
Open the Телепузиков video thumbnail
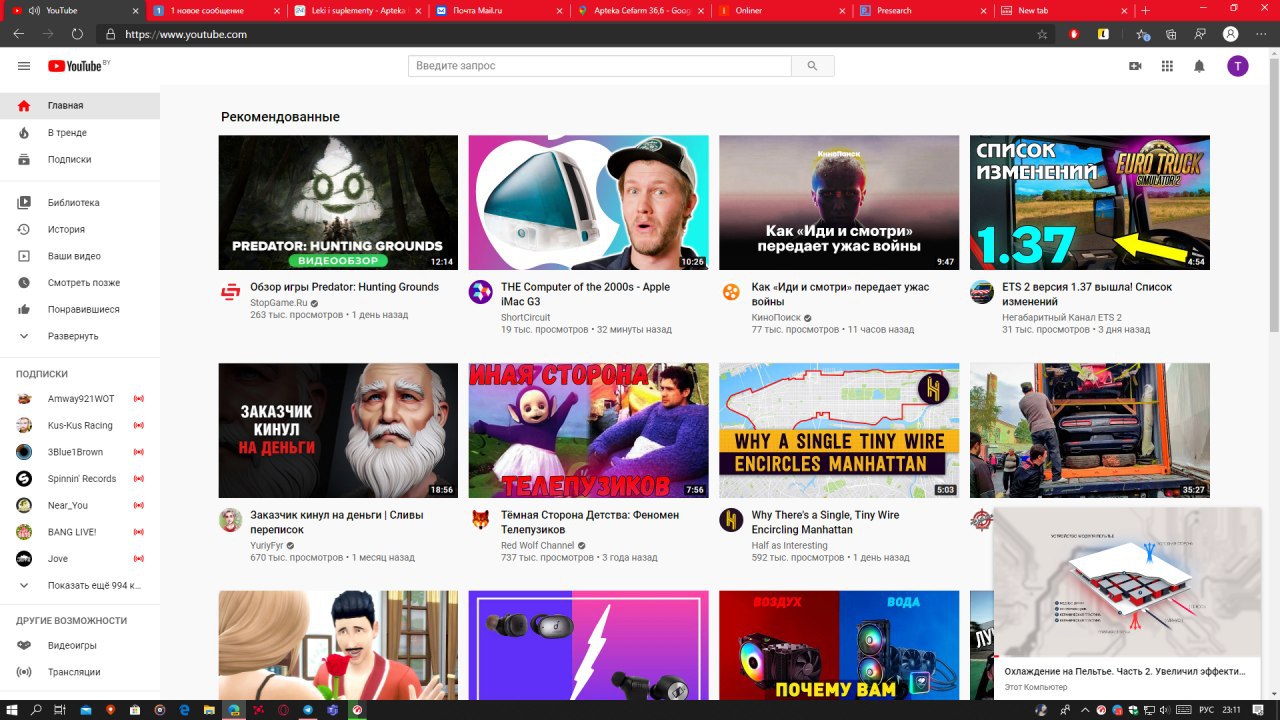click(x=588, y=431)
